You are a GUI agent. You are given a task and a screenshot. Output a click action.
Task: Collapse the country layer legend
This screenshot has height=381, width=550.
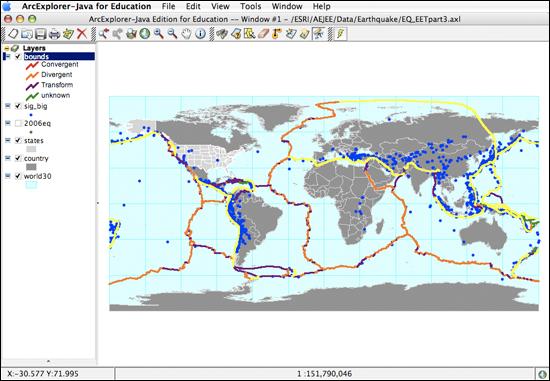click(7, 158)
